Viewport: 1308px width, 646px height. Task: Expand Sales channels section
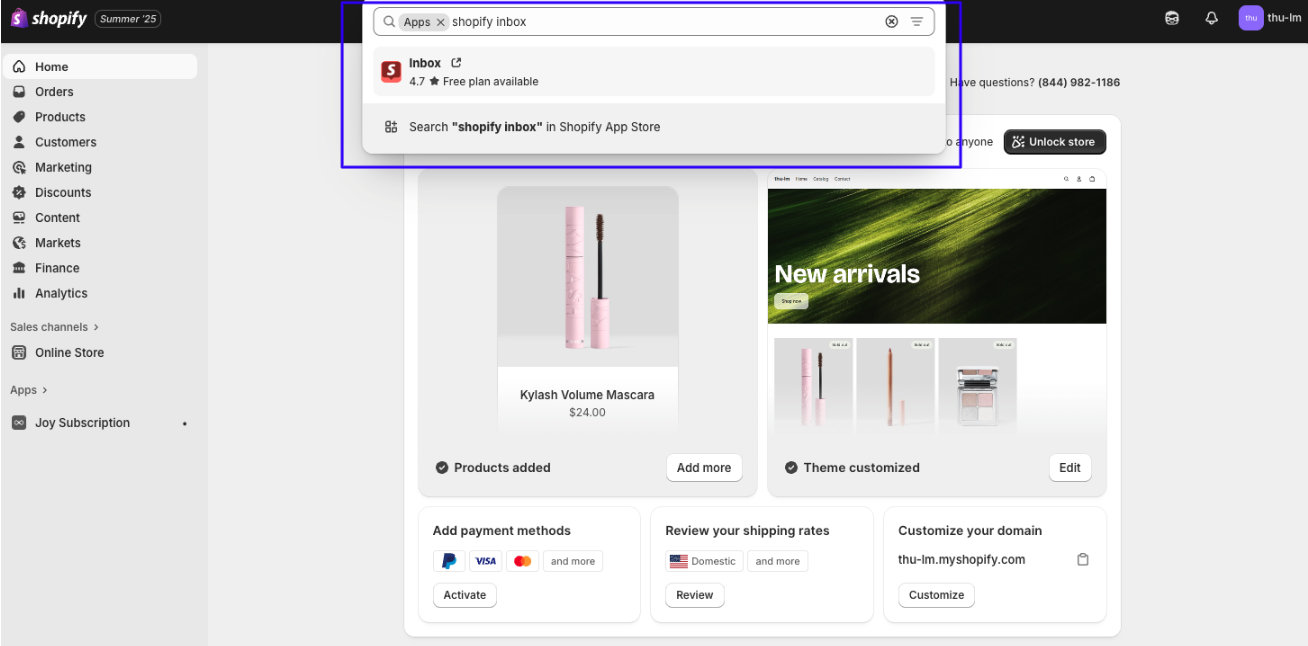pyautogui.click(x=55, y=327)
